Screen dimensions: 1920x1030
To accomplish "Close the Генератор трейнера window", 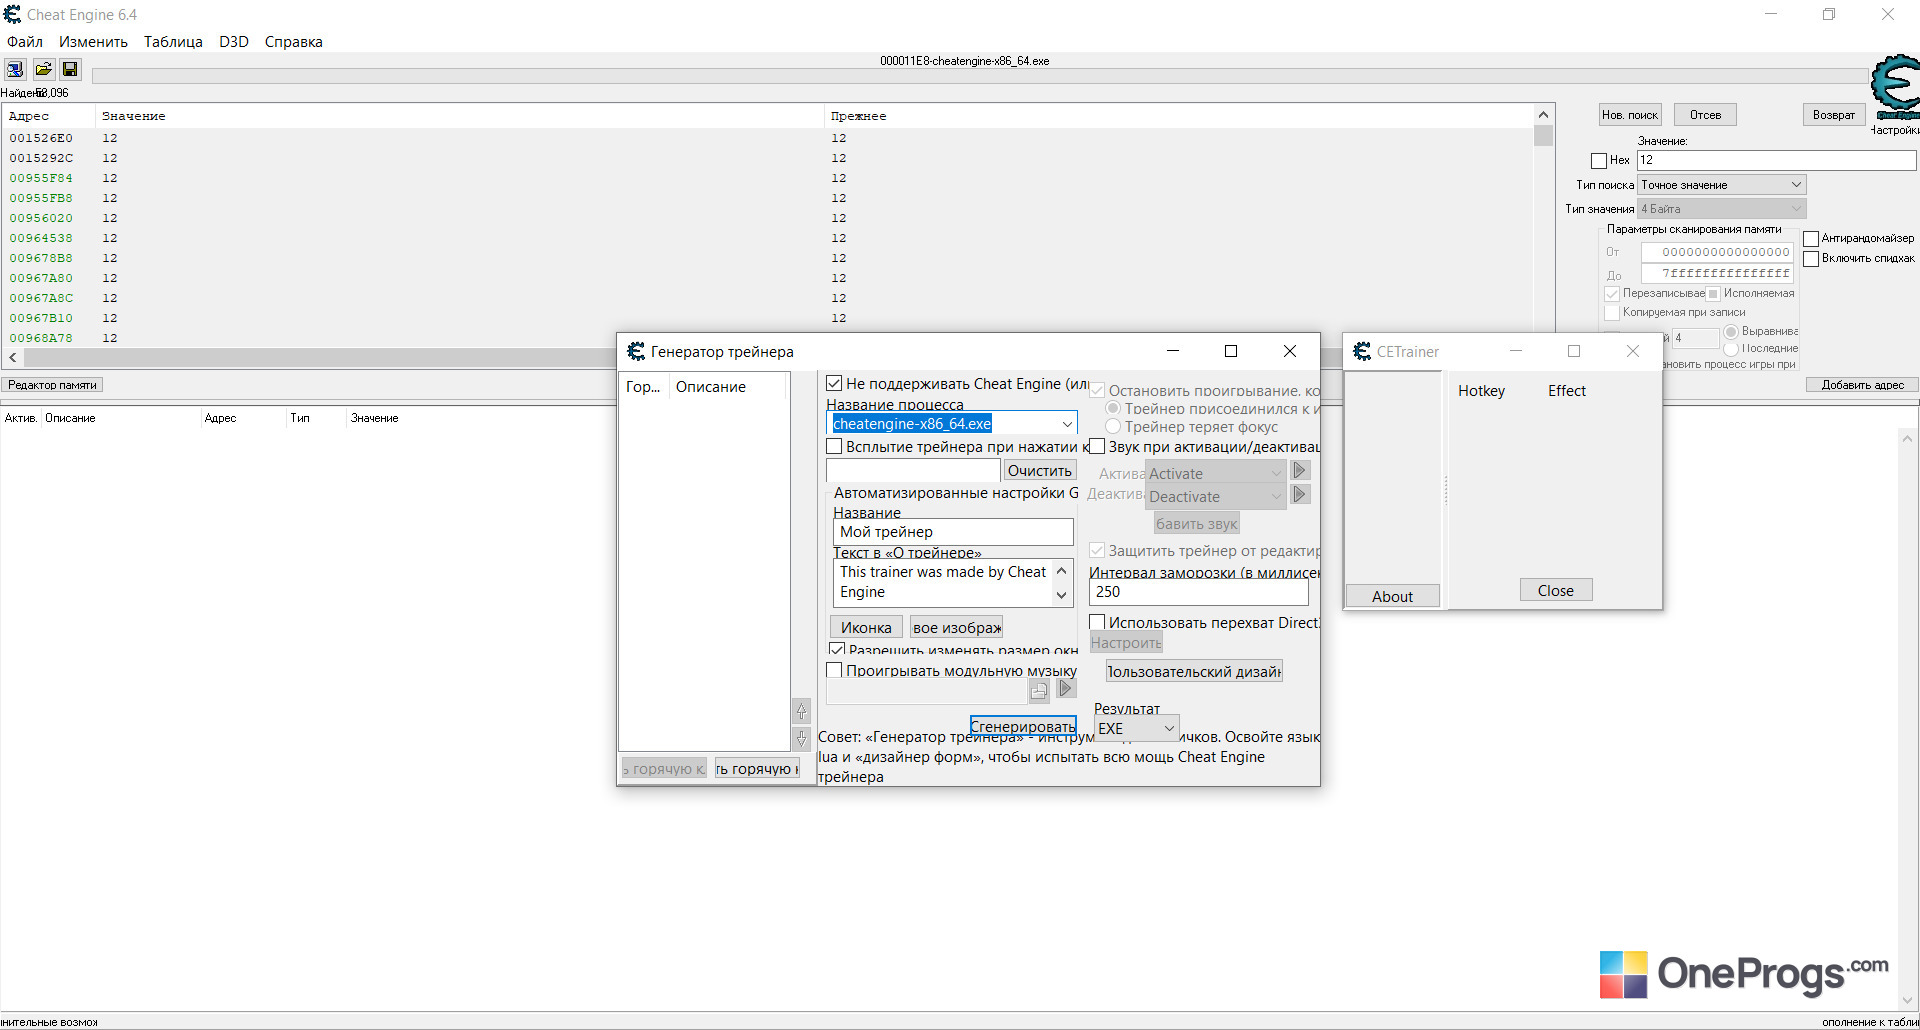I will tap(1290, 351).
